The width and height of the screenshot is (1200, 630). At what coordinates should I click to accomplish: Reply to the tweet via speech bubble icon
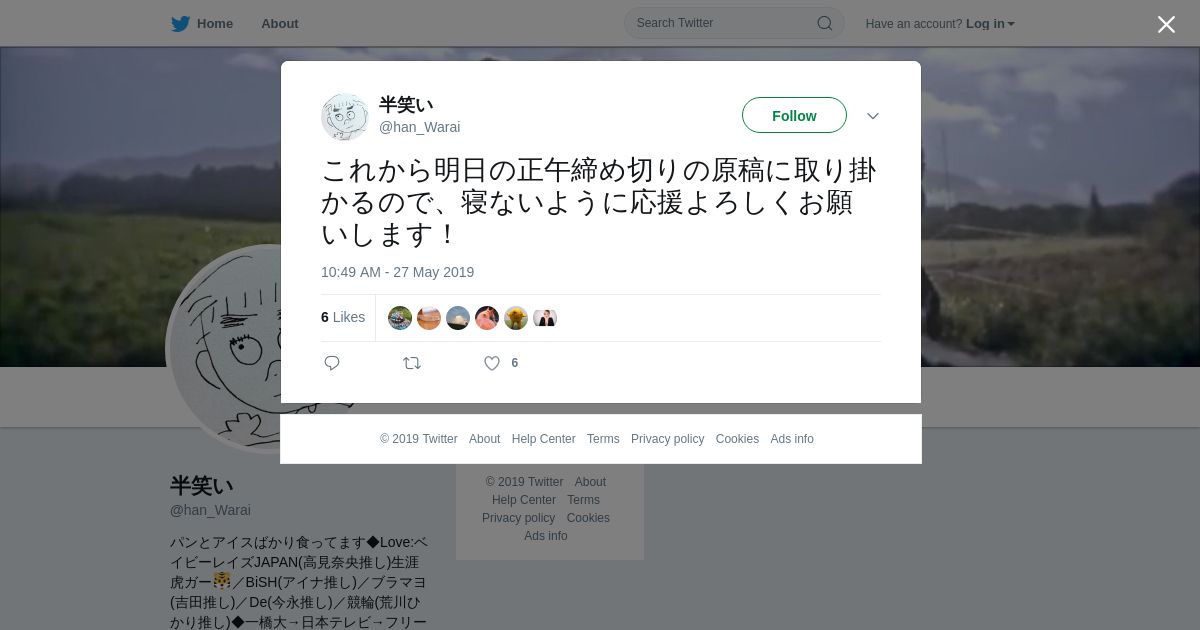pyautogui.click(x=332, y=363)
